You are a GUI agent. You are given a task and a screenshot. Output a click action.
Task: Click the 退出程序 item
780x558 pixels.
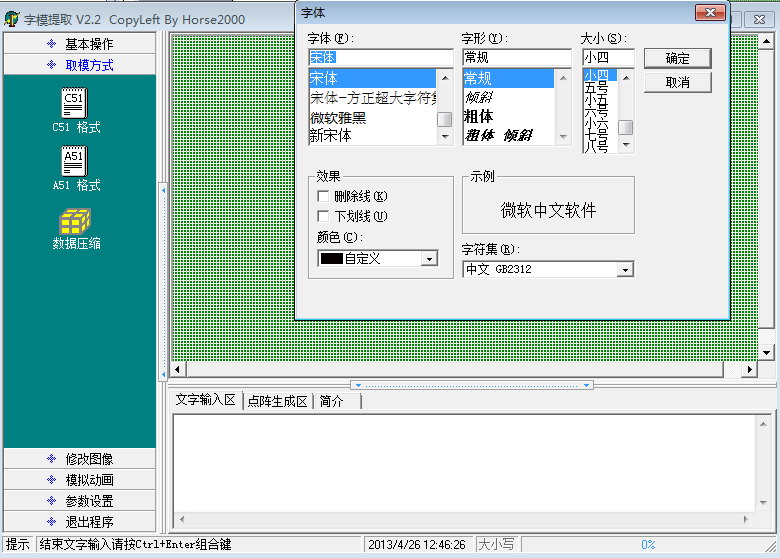(x=80, y=522)
